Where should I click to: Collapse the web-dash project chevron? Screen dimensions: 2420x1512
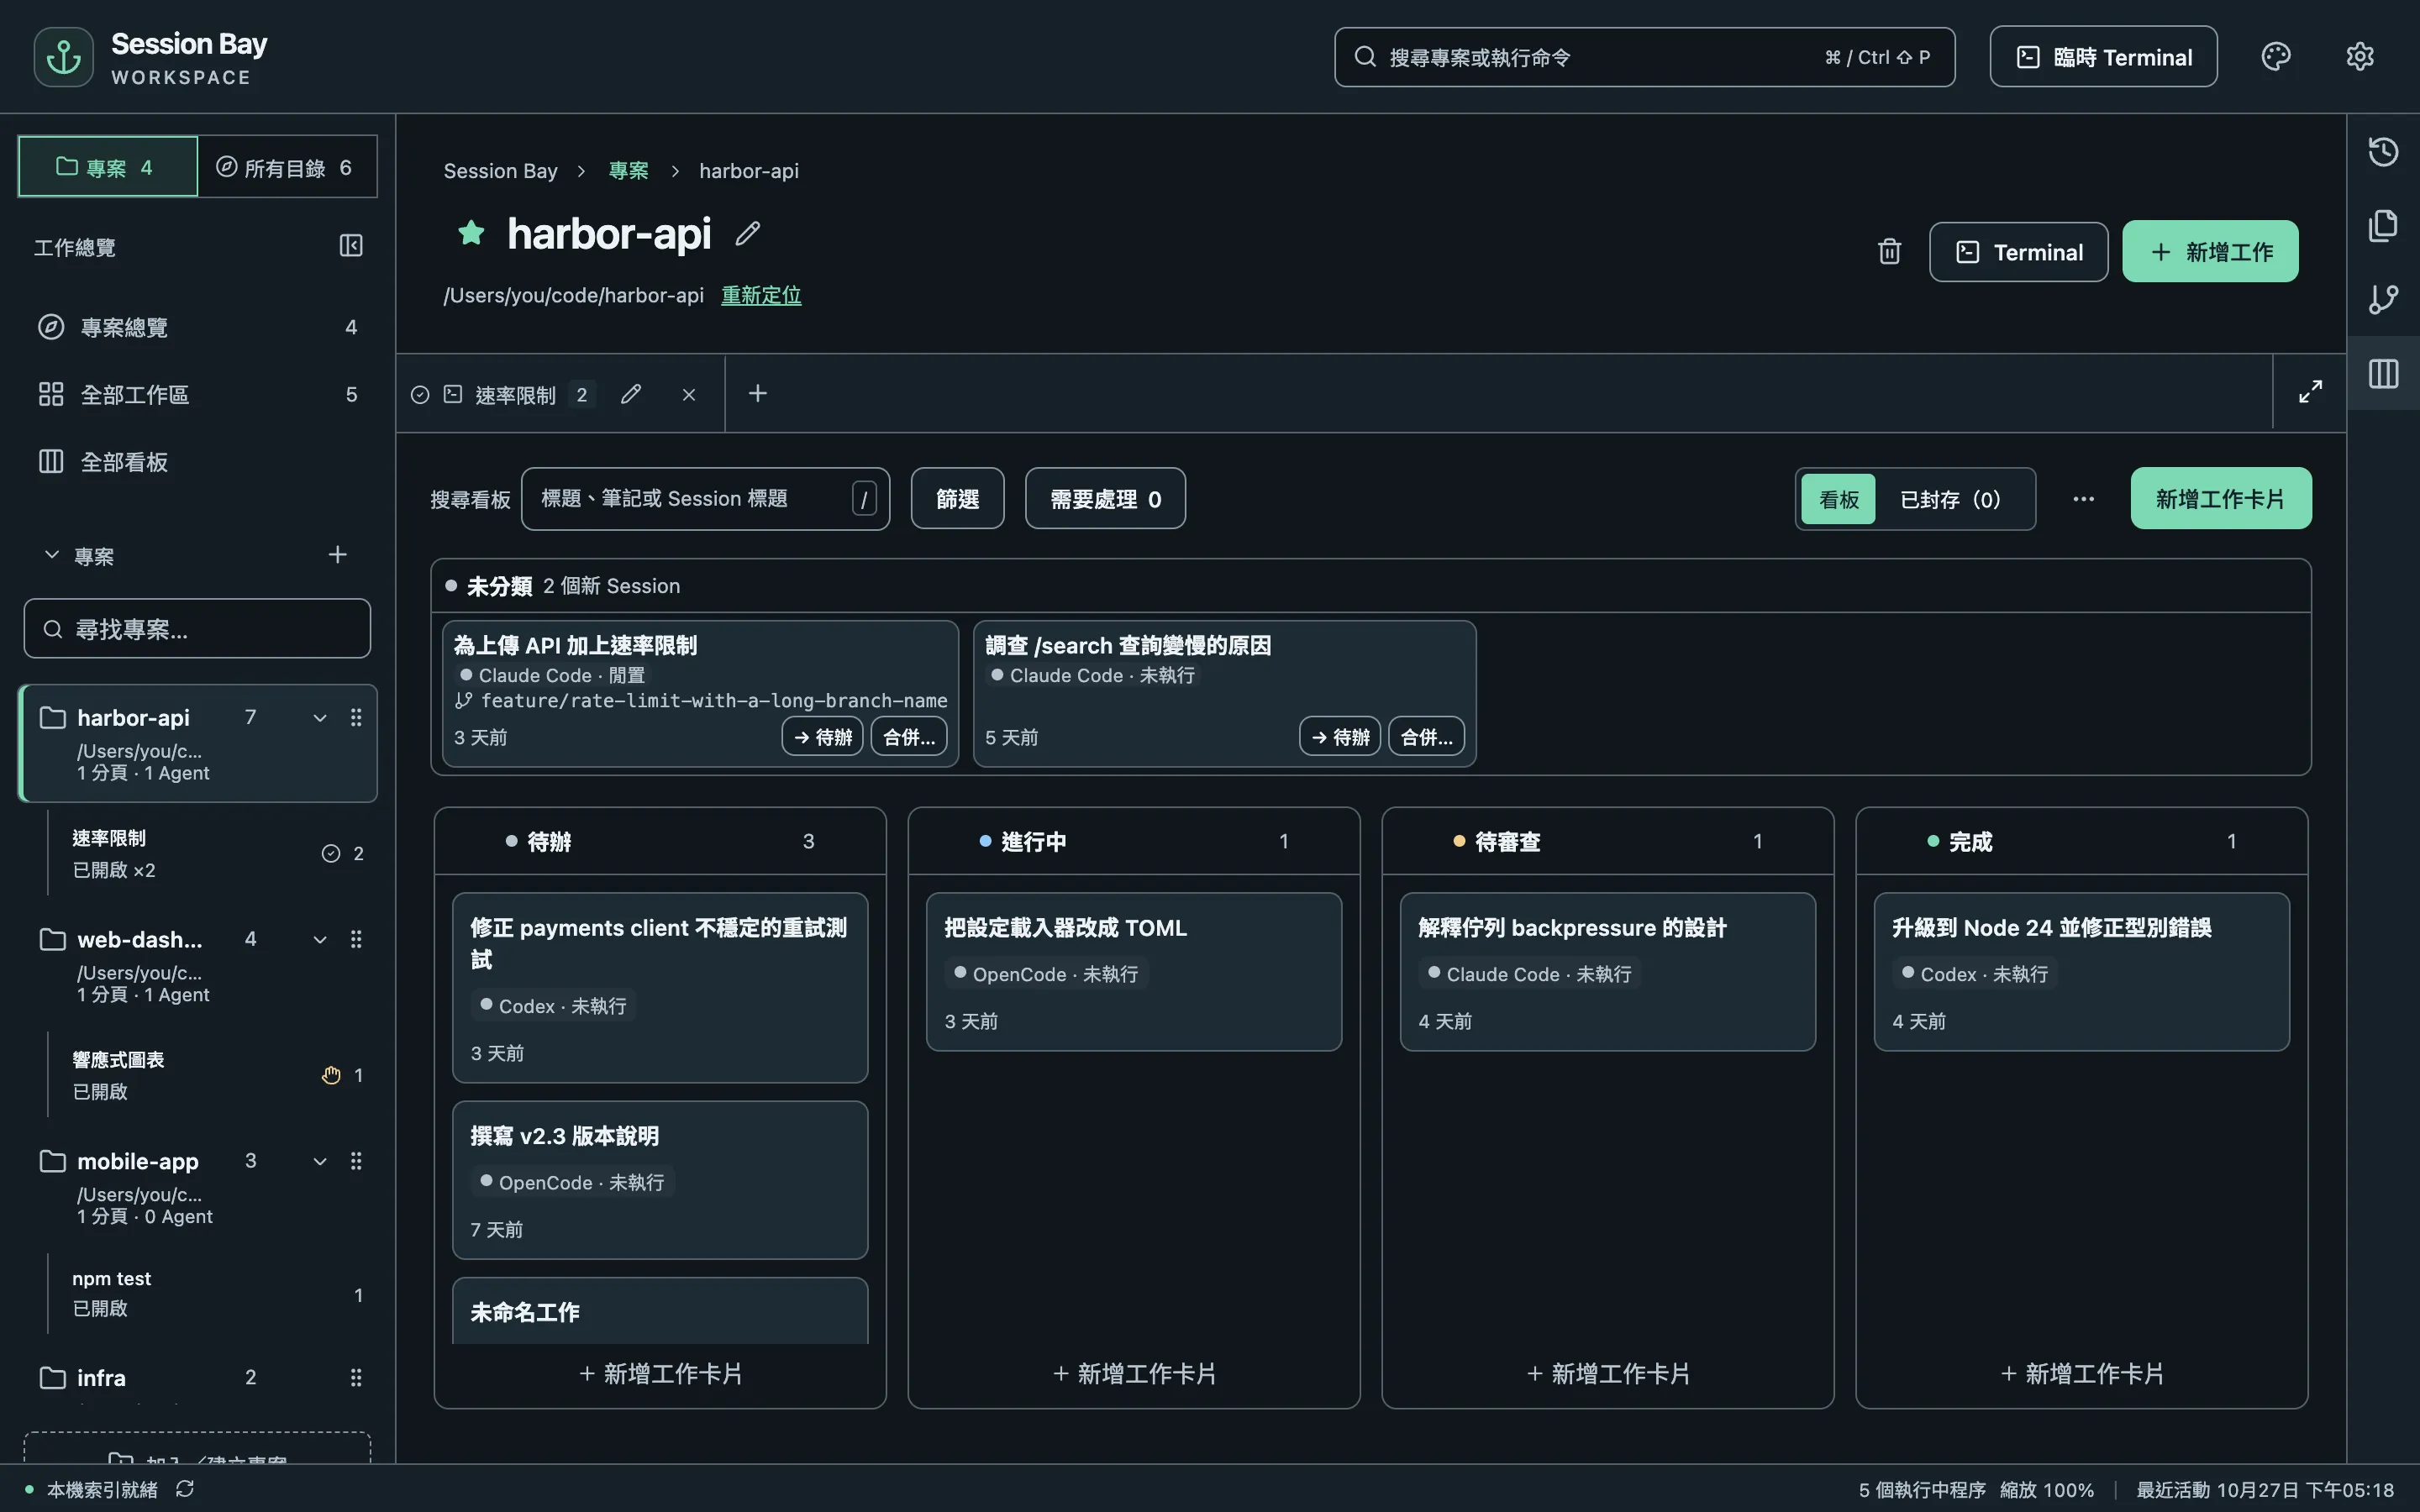[x=320, y=939]
